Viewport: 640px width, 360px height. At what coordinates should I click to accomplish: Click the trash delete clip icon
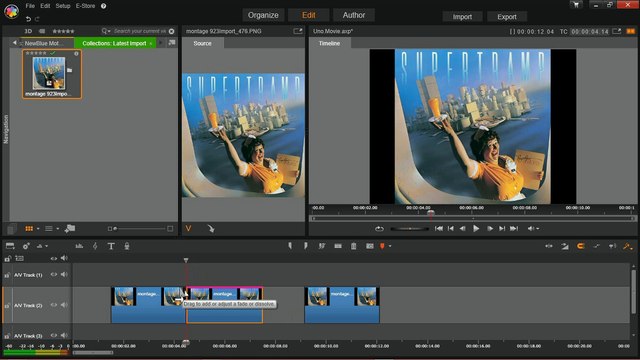(353, 246)
